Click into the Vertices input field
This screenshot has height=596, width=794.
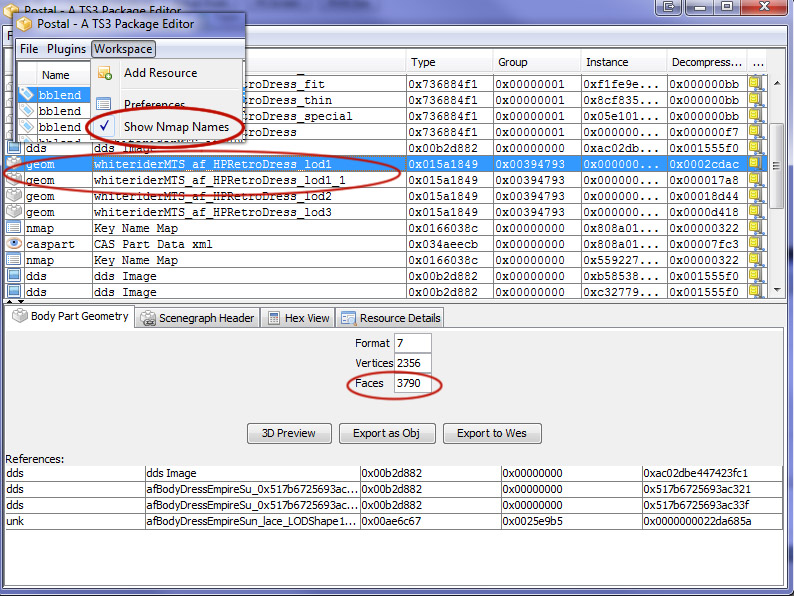click(x=412, y=363)
